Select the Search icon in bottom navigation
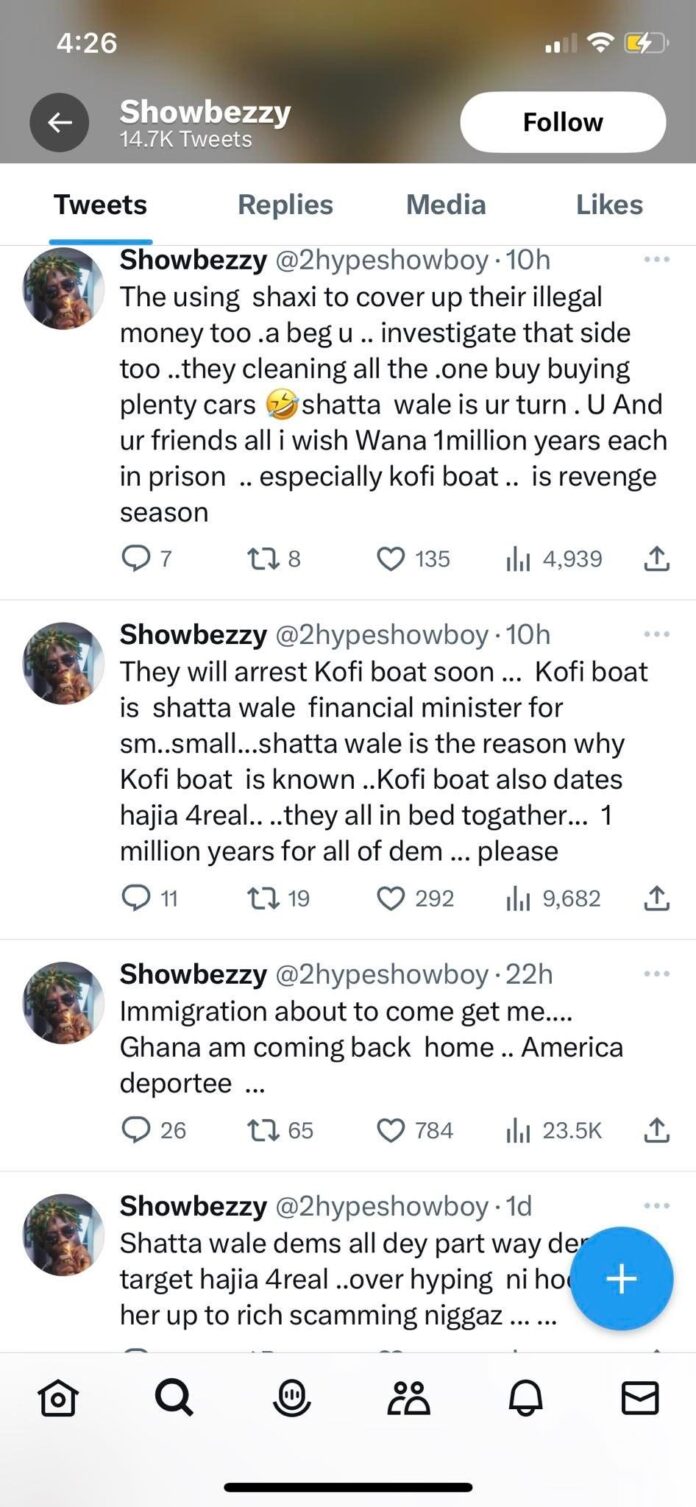The width and height of the screenshot is (696, 1507). [174, 1398]
